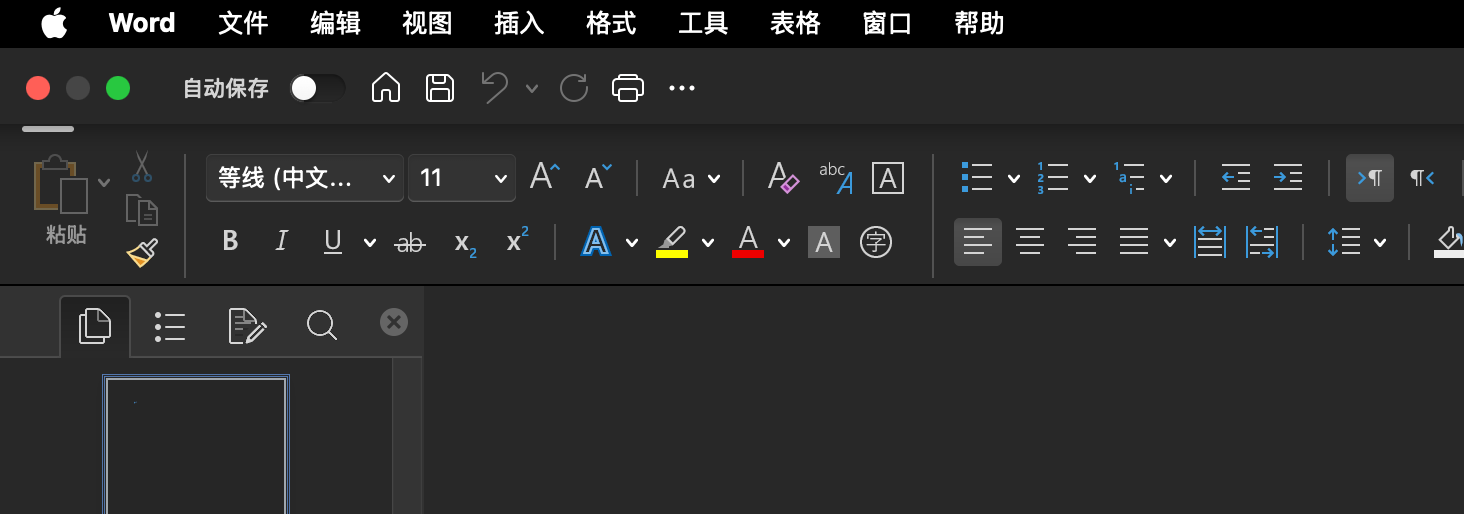The width and height of the screenshot is (1464, 514).
Task: Apply red font color
Action: (x=748, y=242)
